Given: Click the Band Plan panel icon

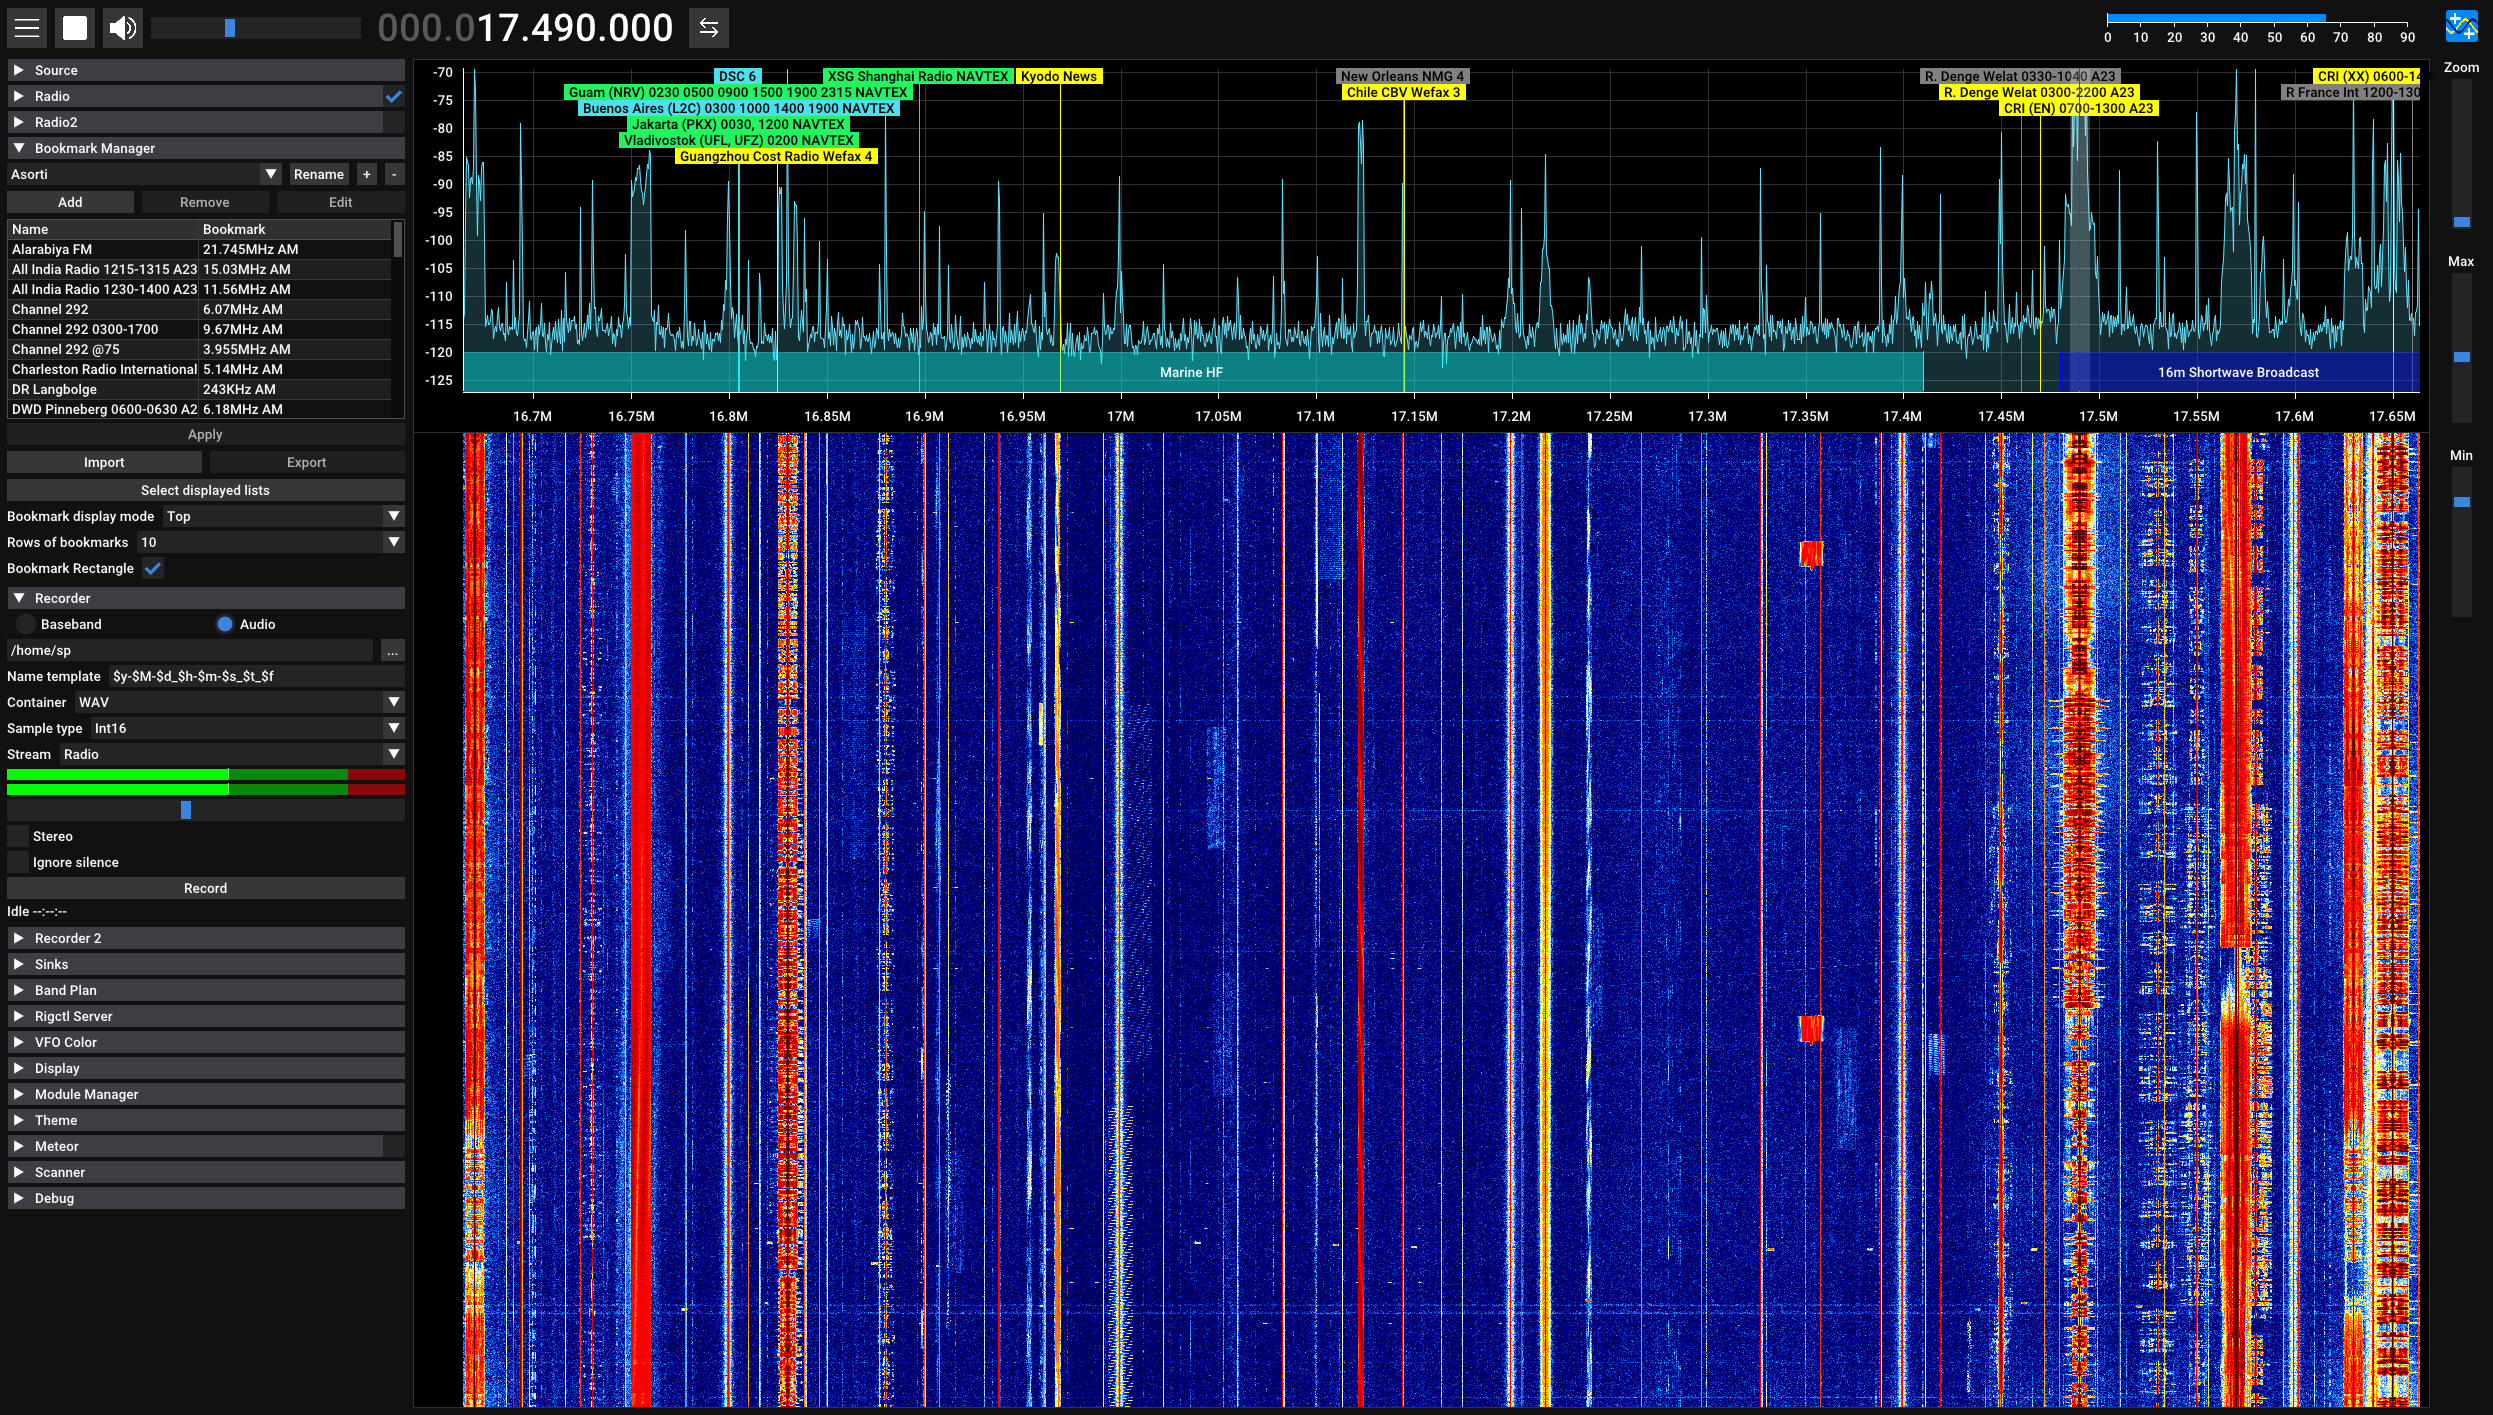Looking at the screenshot, I should tap(19, 990).
